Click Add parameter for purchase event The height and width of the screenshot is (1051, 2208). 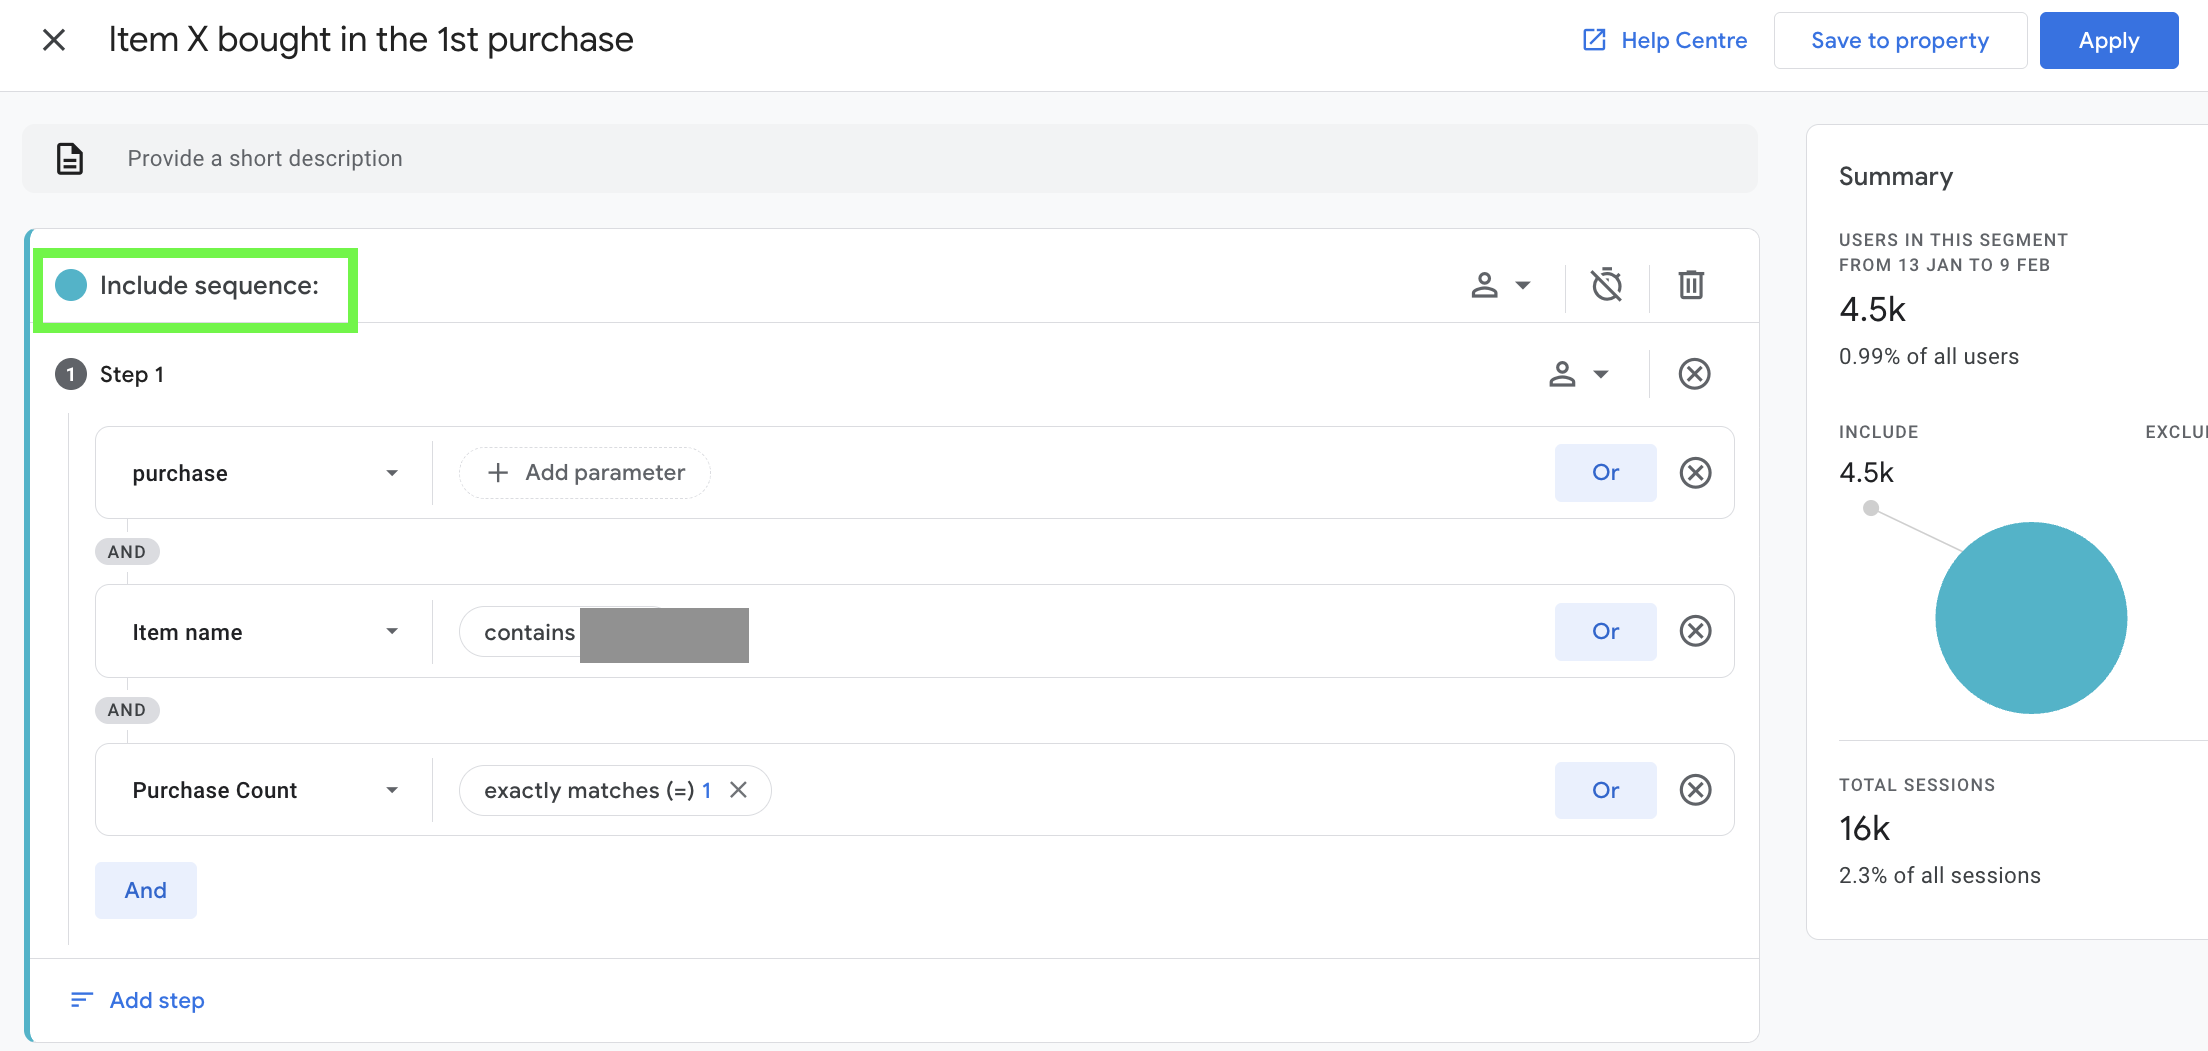585,473
